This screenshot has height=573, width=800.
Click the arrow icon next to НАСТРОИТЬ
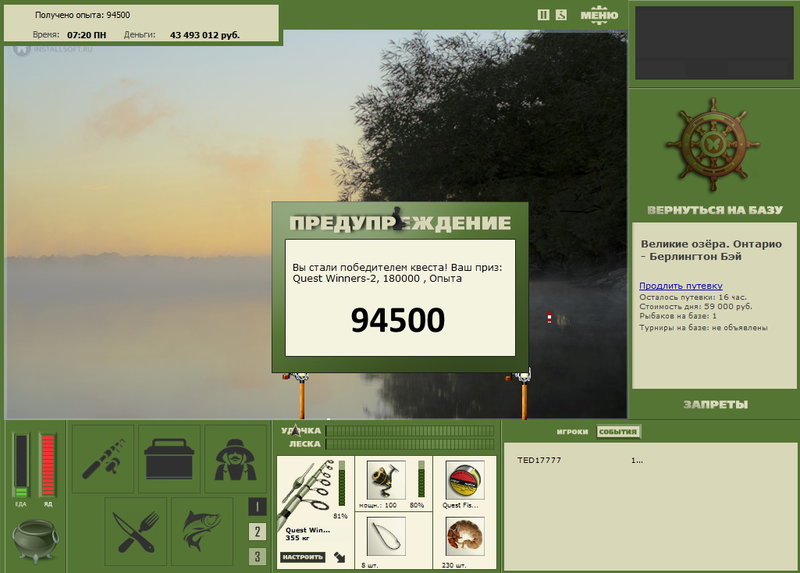pos(340,557)
